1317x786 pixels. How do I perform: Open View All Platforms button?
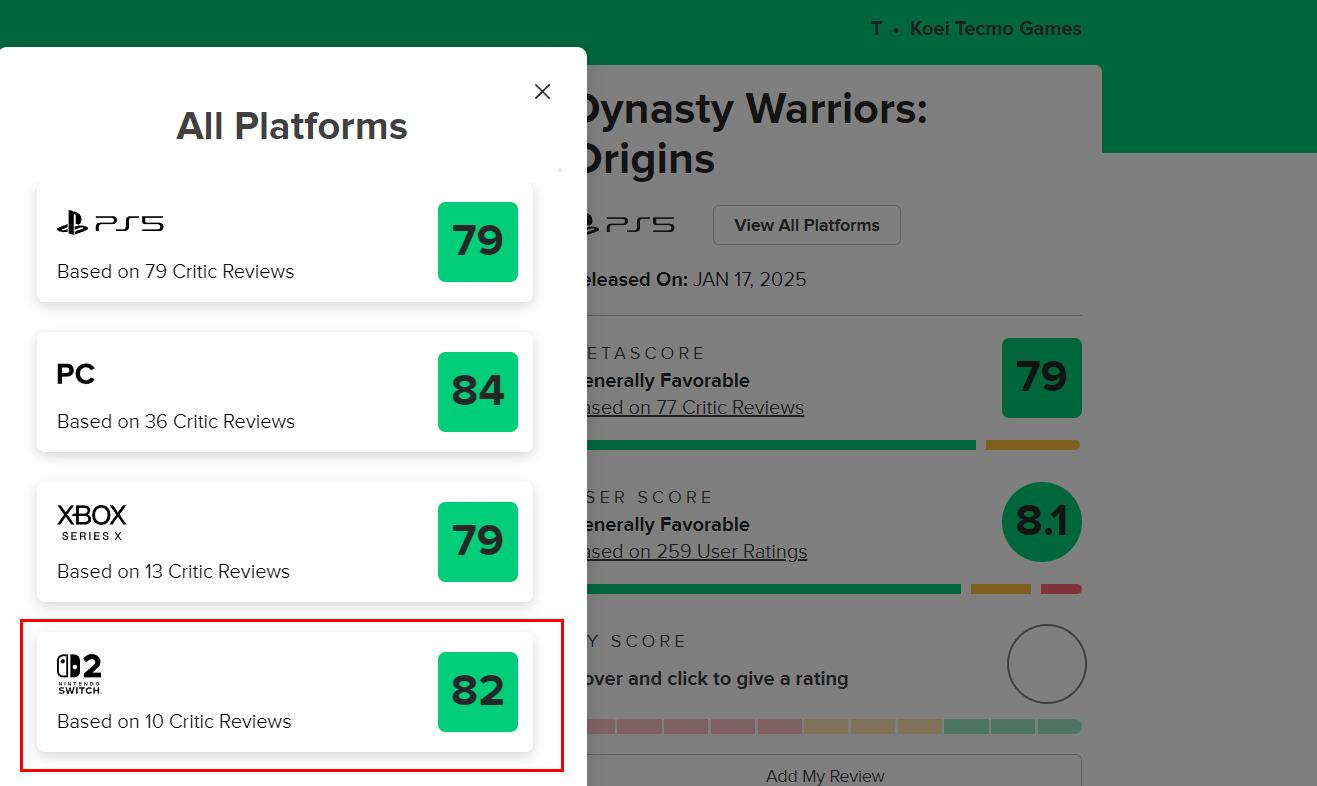pyautogui.click(x=806, y=225)
